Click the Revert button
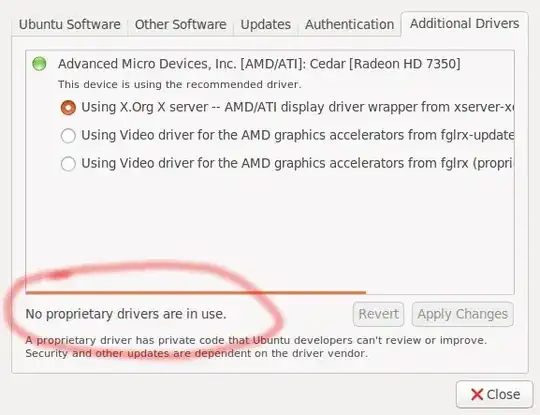 (x=378, y=314)
